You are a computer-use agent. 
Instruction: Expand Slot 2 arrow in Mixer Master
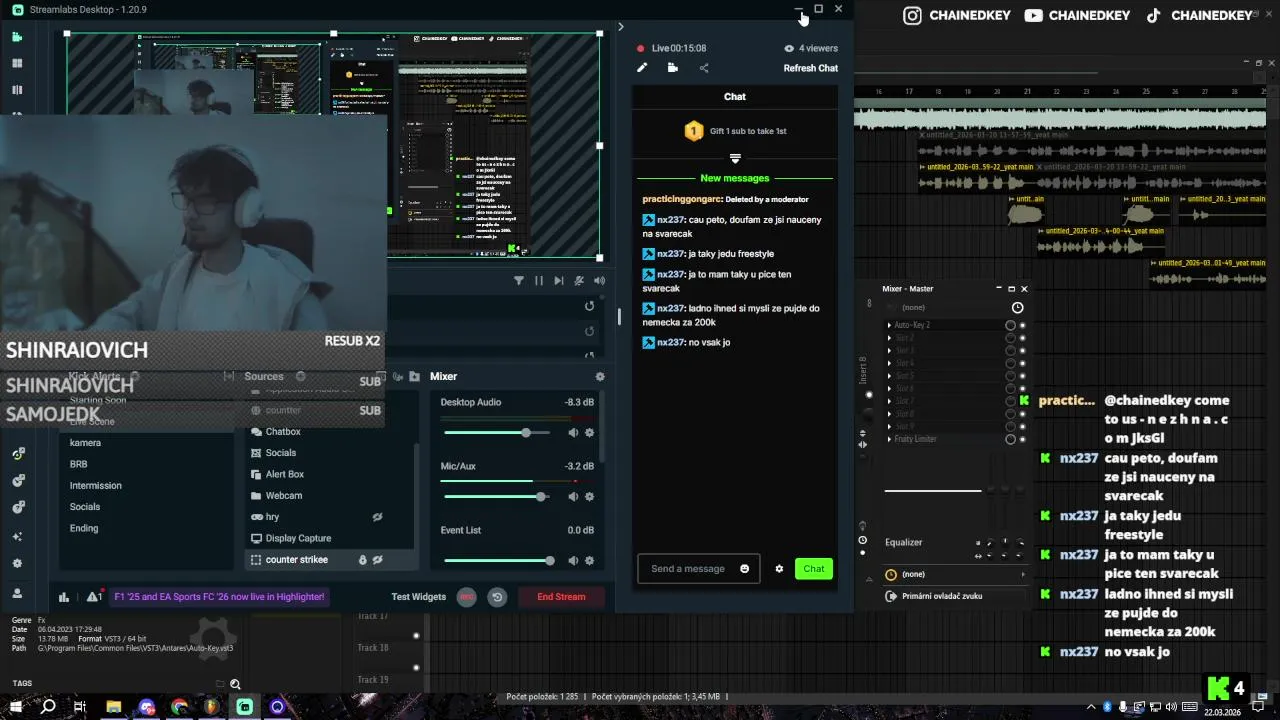click(889, 338)
